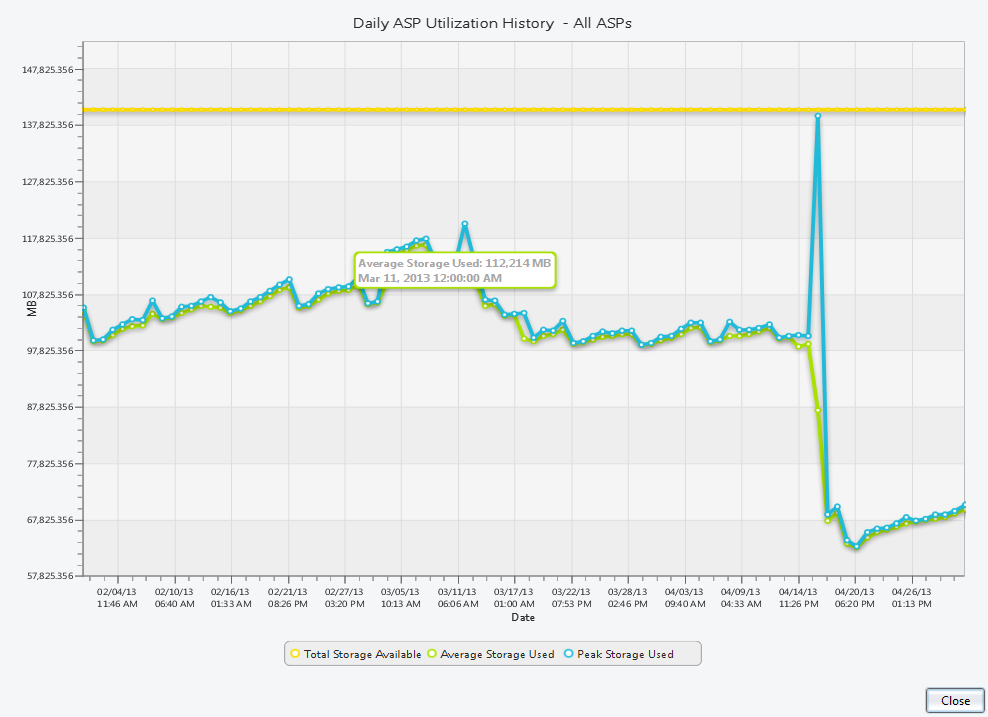Click the 02/27/13 03:20 PM date label
The height and width of the screenshot is (717, 988).
coord(345,598)
